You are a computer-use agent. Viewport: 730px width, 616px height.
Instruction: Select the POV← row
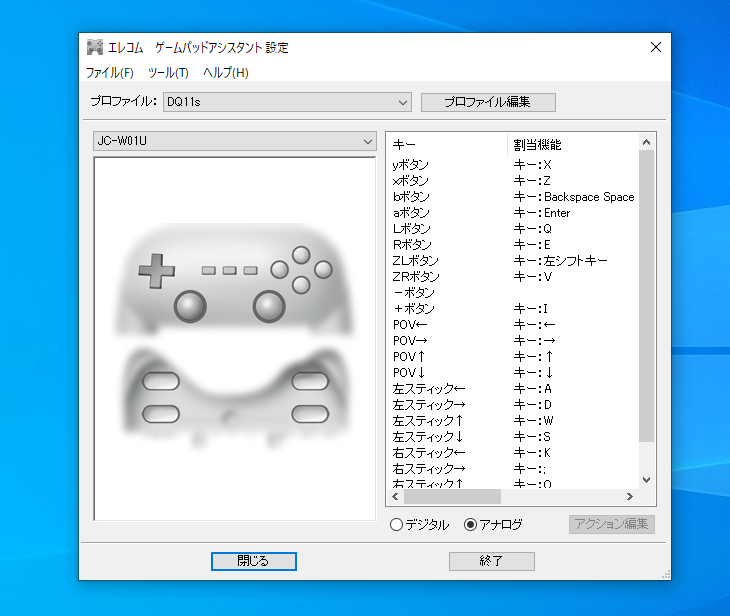pos(513,325)
